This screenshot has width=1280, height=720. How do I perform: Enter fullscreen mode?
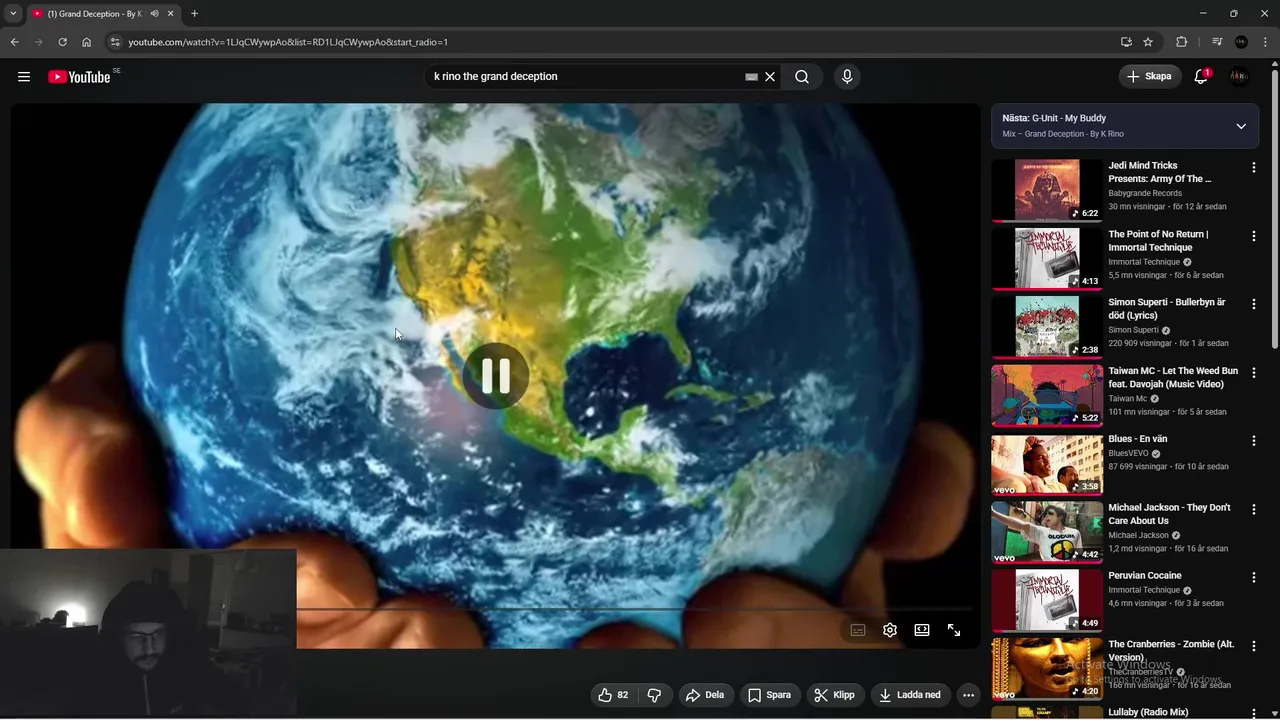coord(954,630)
